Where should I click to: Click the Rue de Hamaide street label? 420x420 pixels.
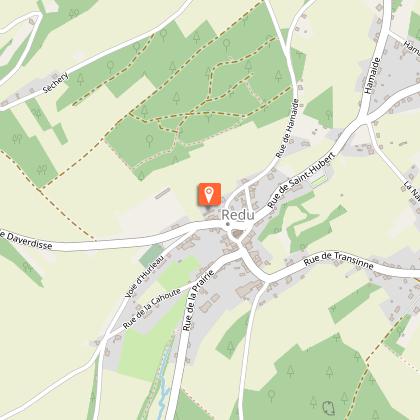tap(287, 128)
